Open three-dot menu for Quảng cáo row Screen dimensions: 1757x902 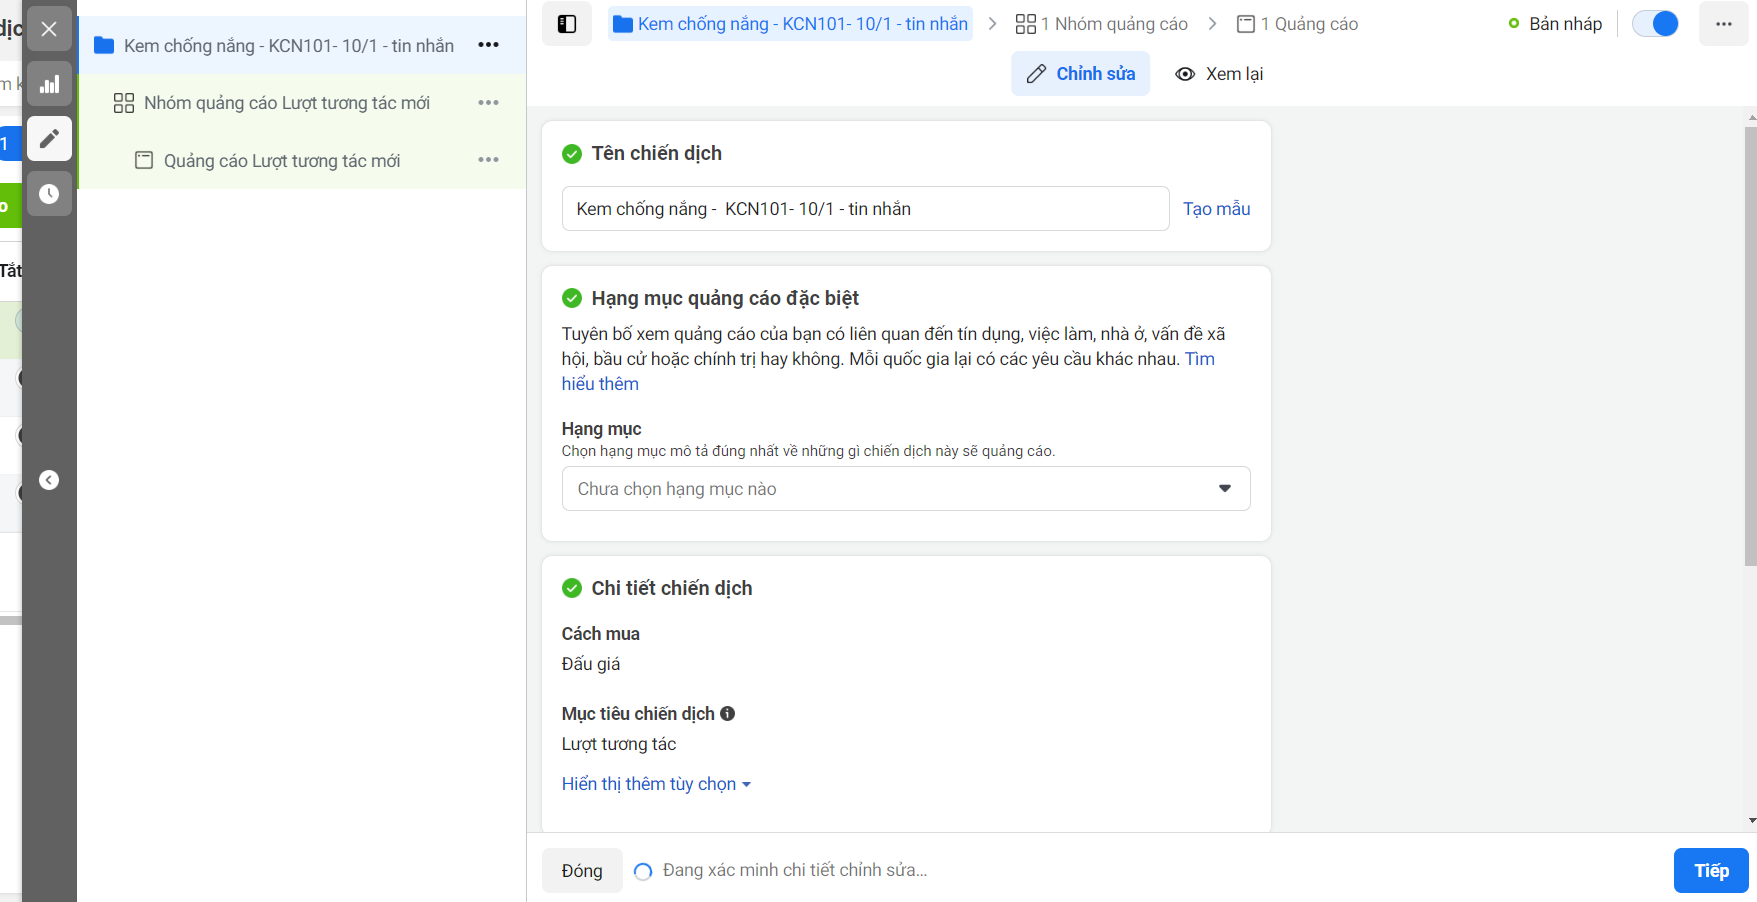tap(488, 160)
